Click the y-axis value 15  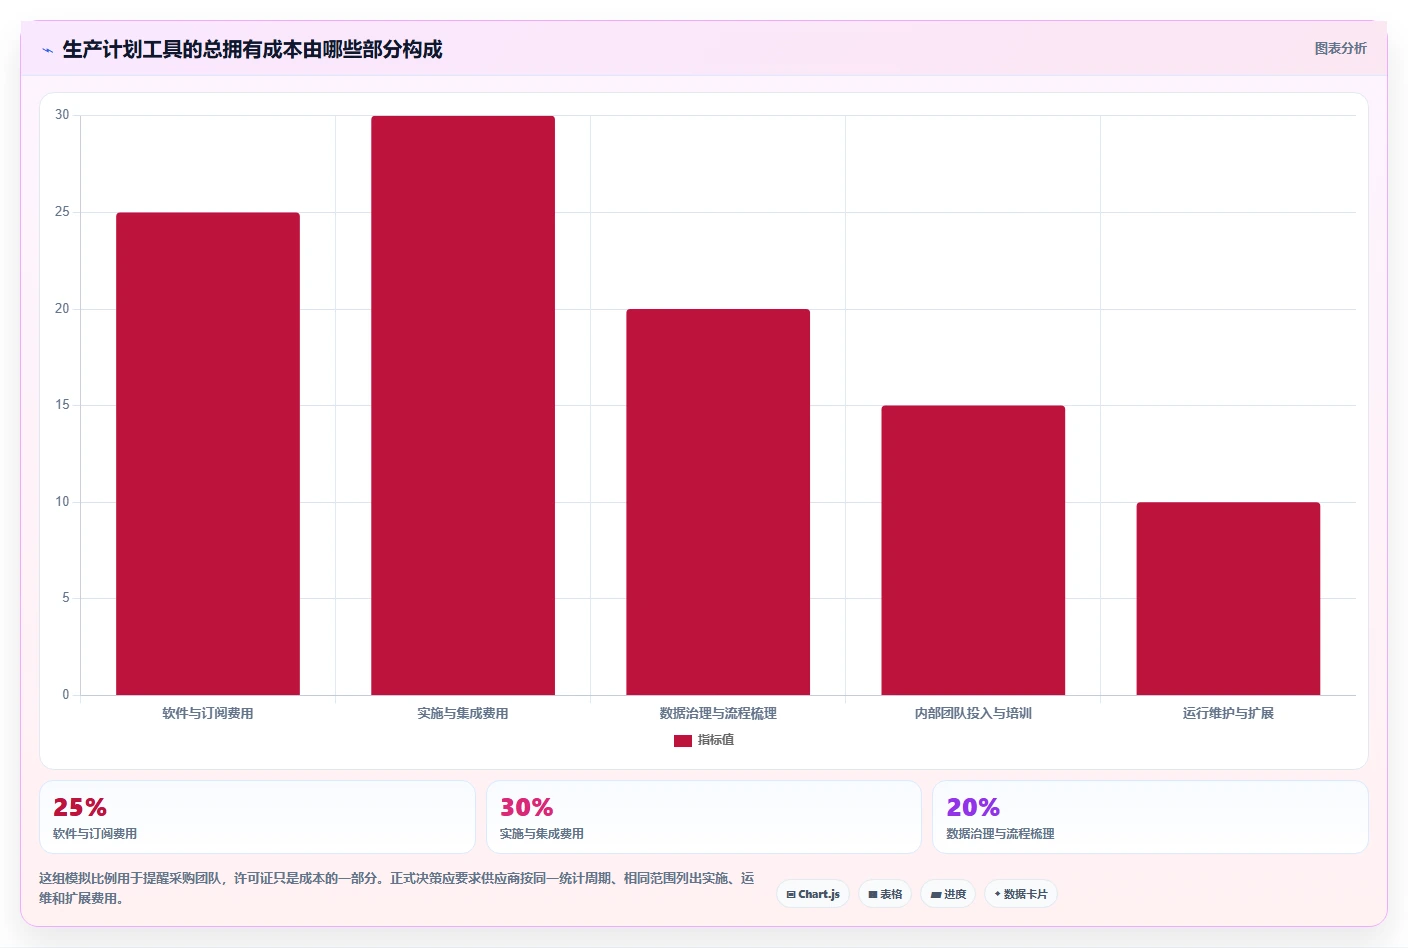pyautogui.click(x=62, y=405)
